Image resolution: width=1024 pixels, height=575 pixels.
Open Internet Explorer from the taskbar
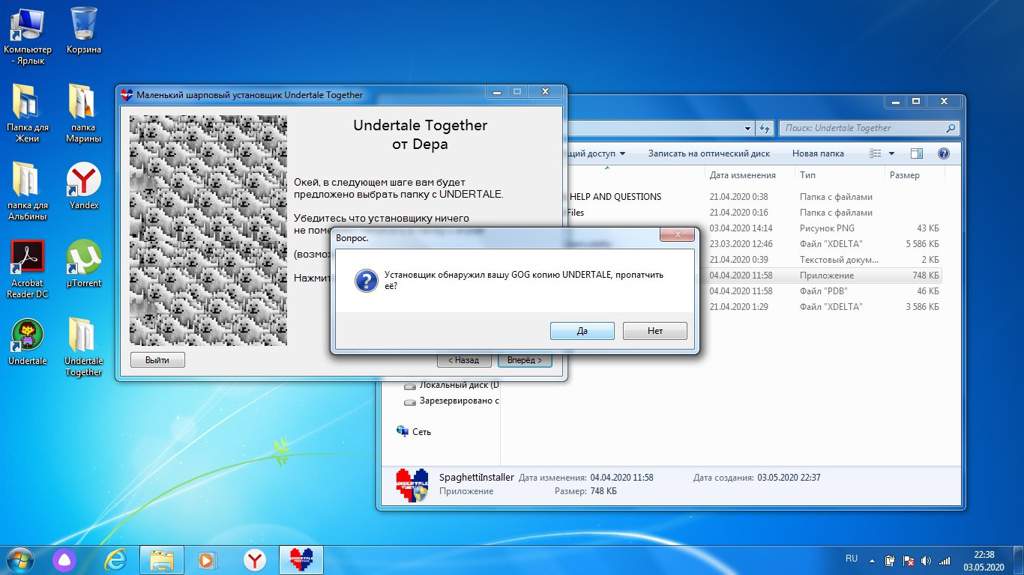(115, 560)
